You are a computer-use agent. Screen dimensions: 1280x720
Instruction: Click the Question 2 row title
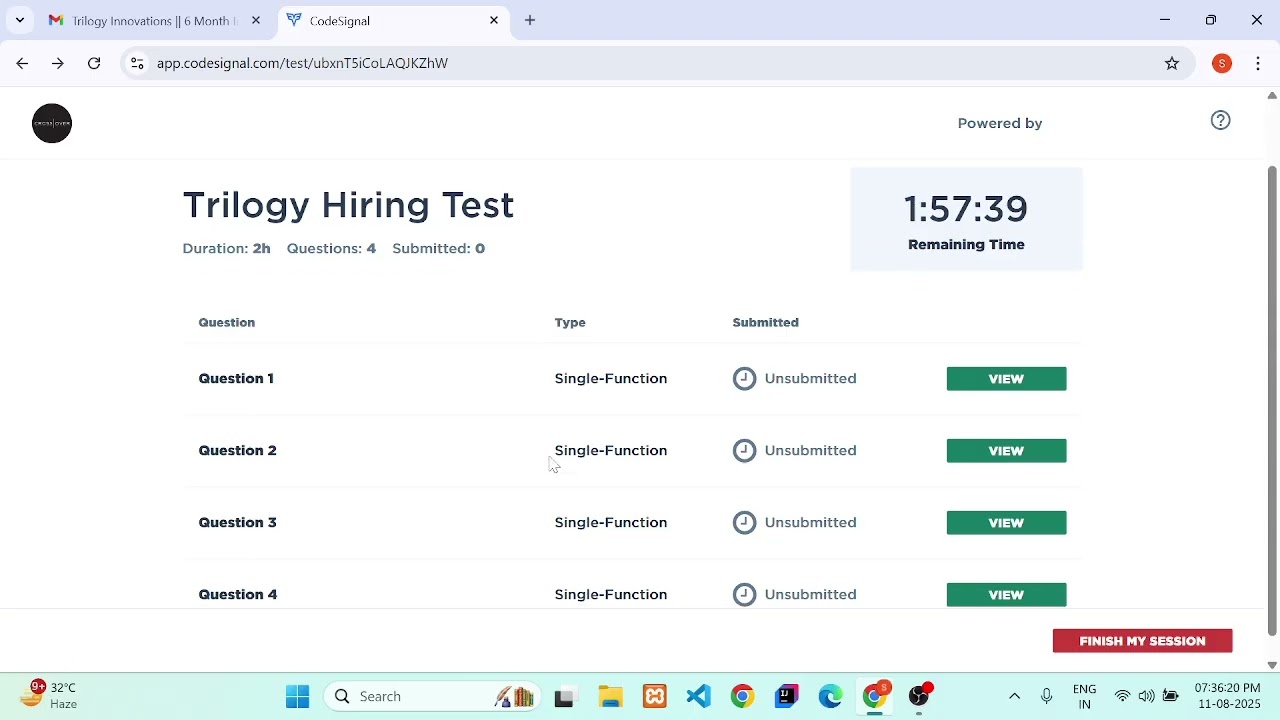(237, 450)
